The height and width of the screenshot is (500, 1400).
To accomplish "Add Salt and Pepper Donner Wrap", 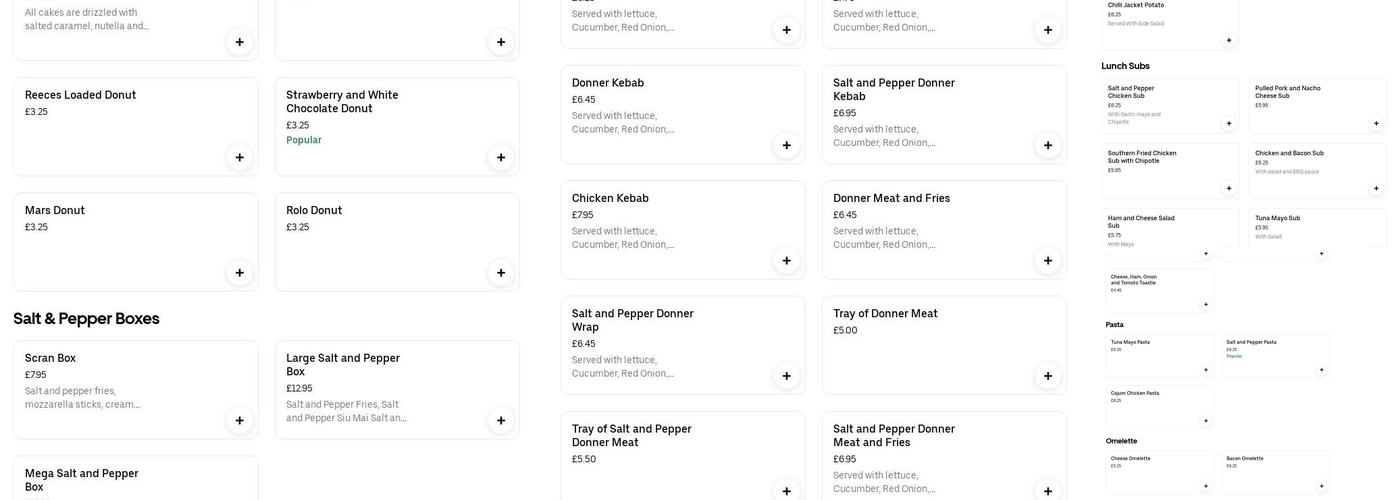I will [787, 376].
